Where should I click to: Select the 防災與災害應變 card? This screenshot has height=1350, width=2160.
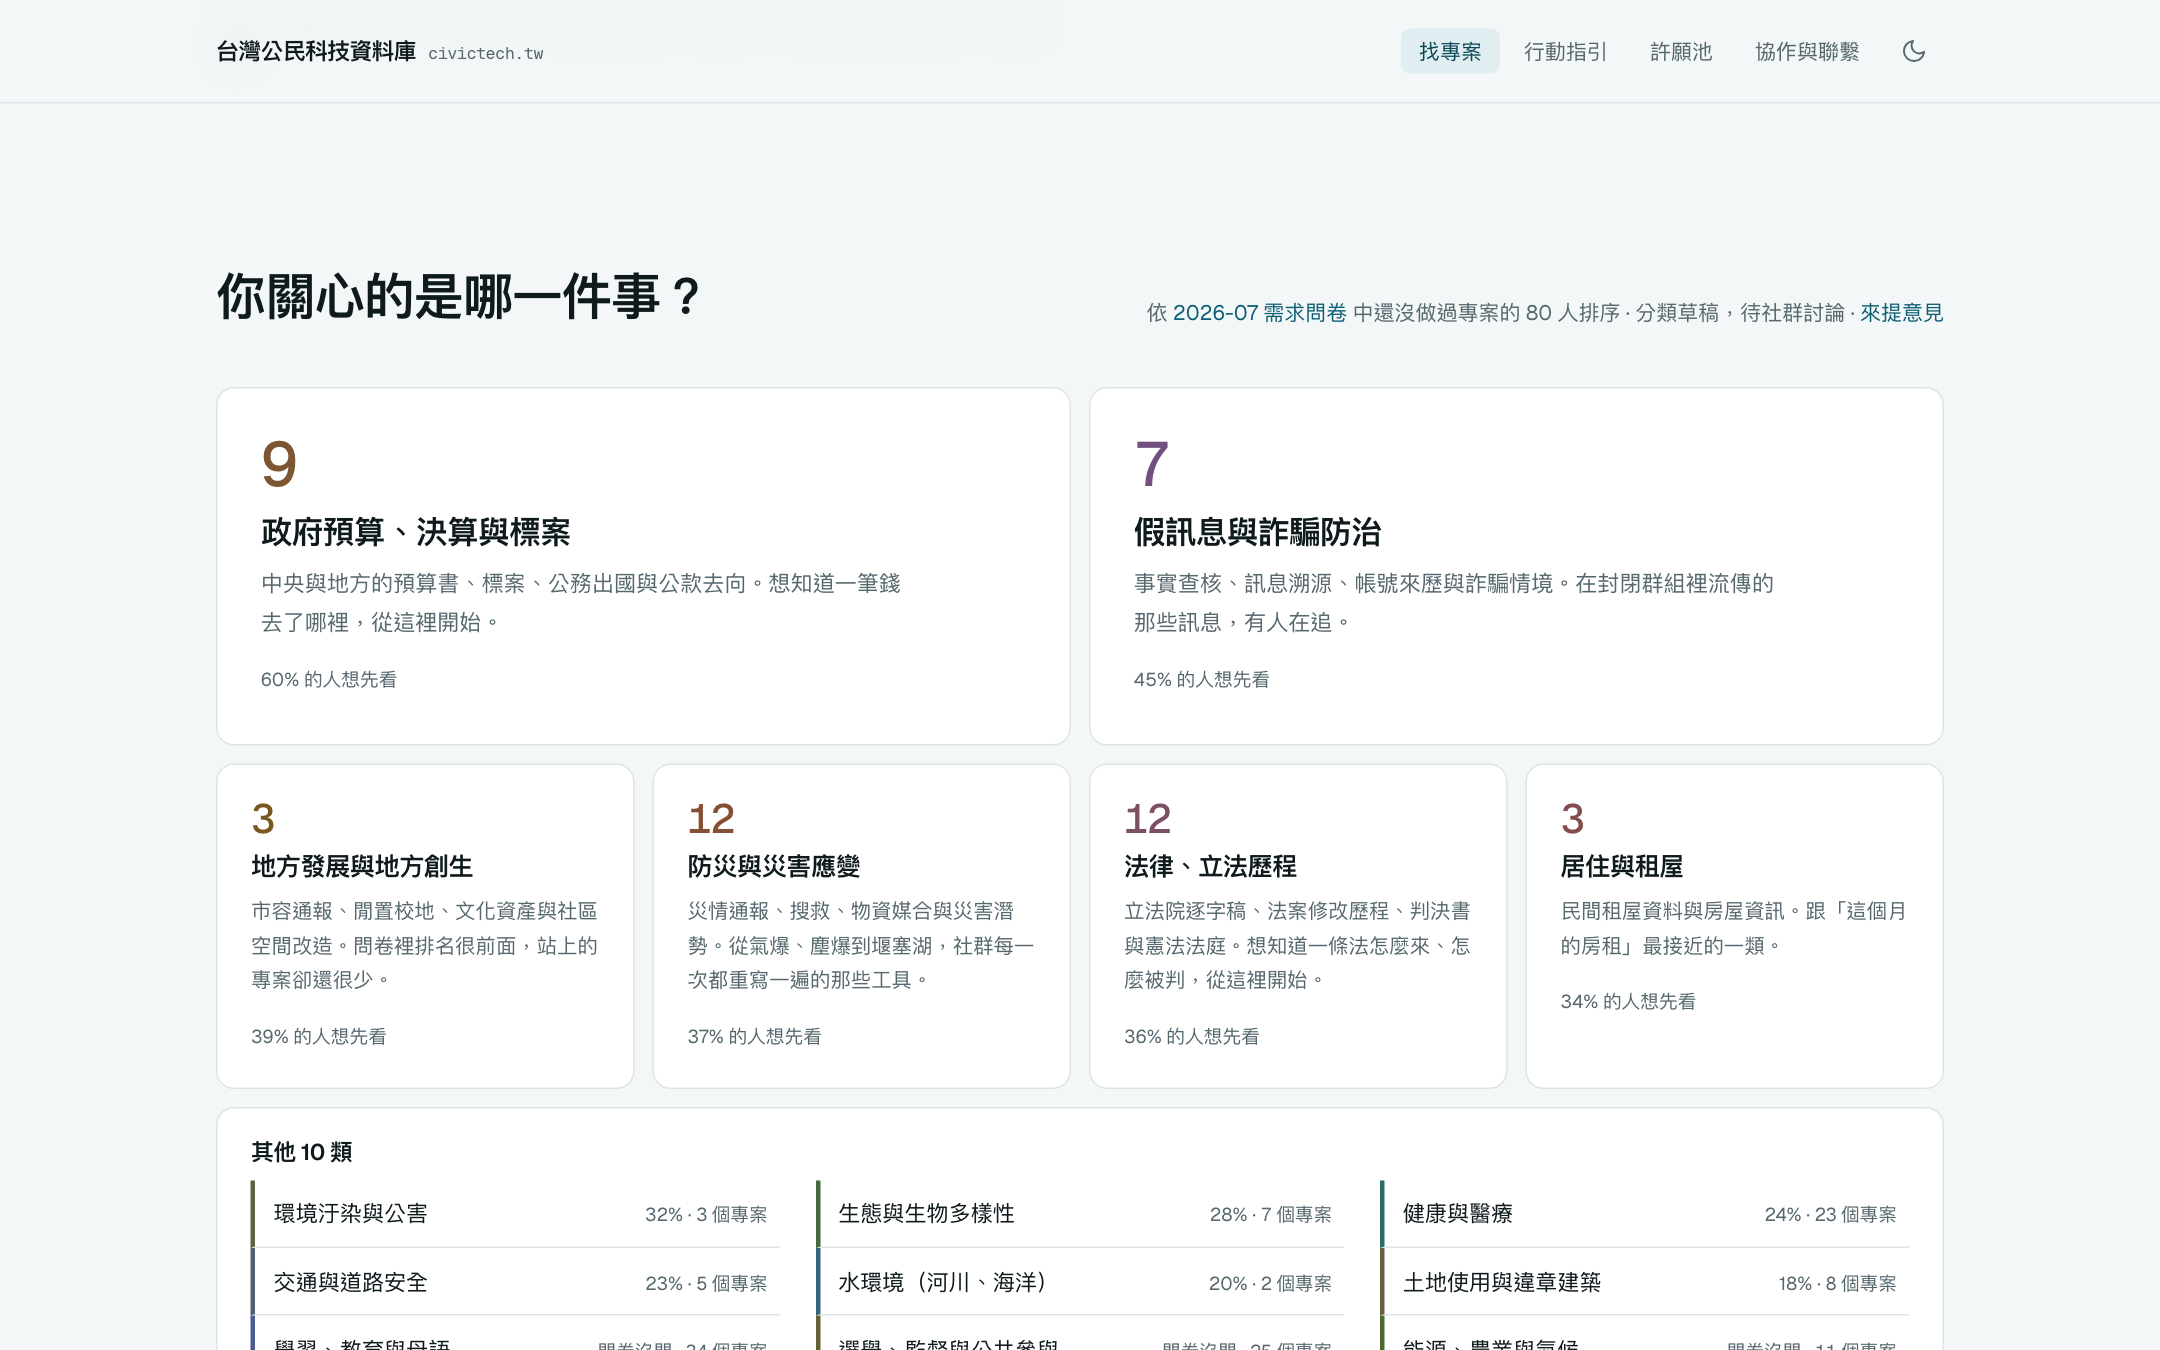pos(861,926)
